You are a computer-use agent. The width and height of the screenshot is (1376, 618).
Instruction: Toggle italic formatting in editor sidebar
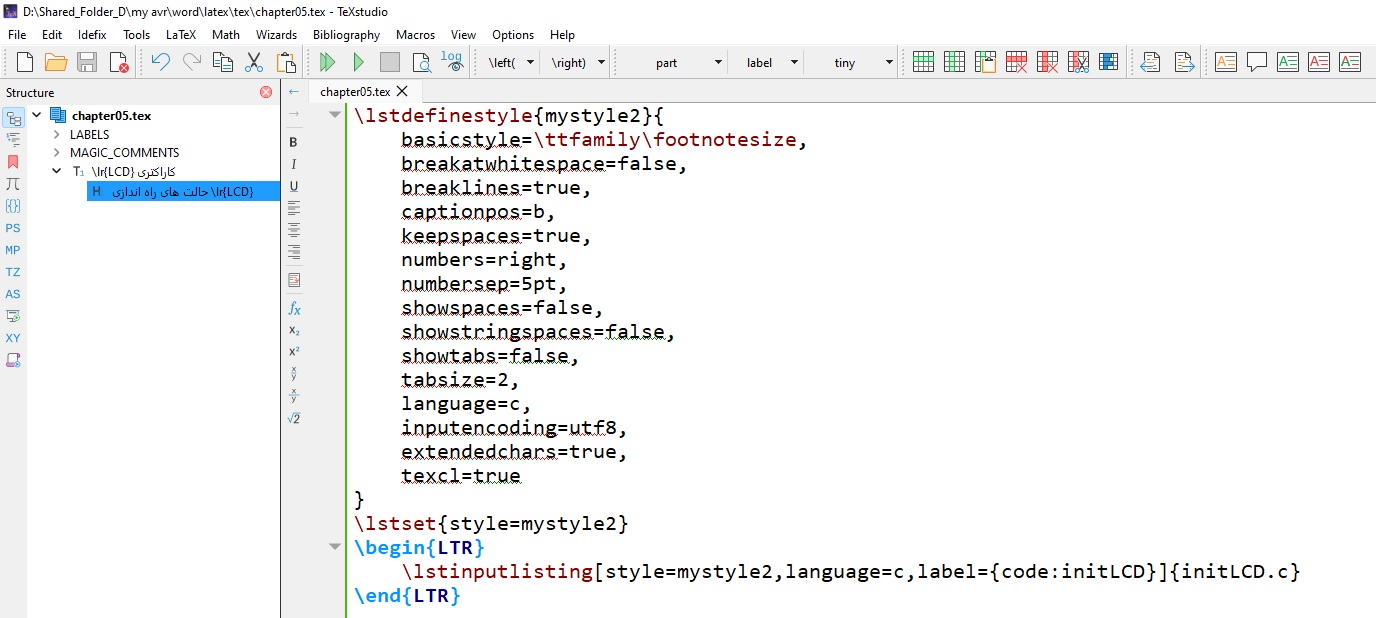pyautogui.click(x=294, y=164)
